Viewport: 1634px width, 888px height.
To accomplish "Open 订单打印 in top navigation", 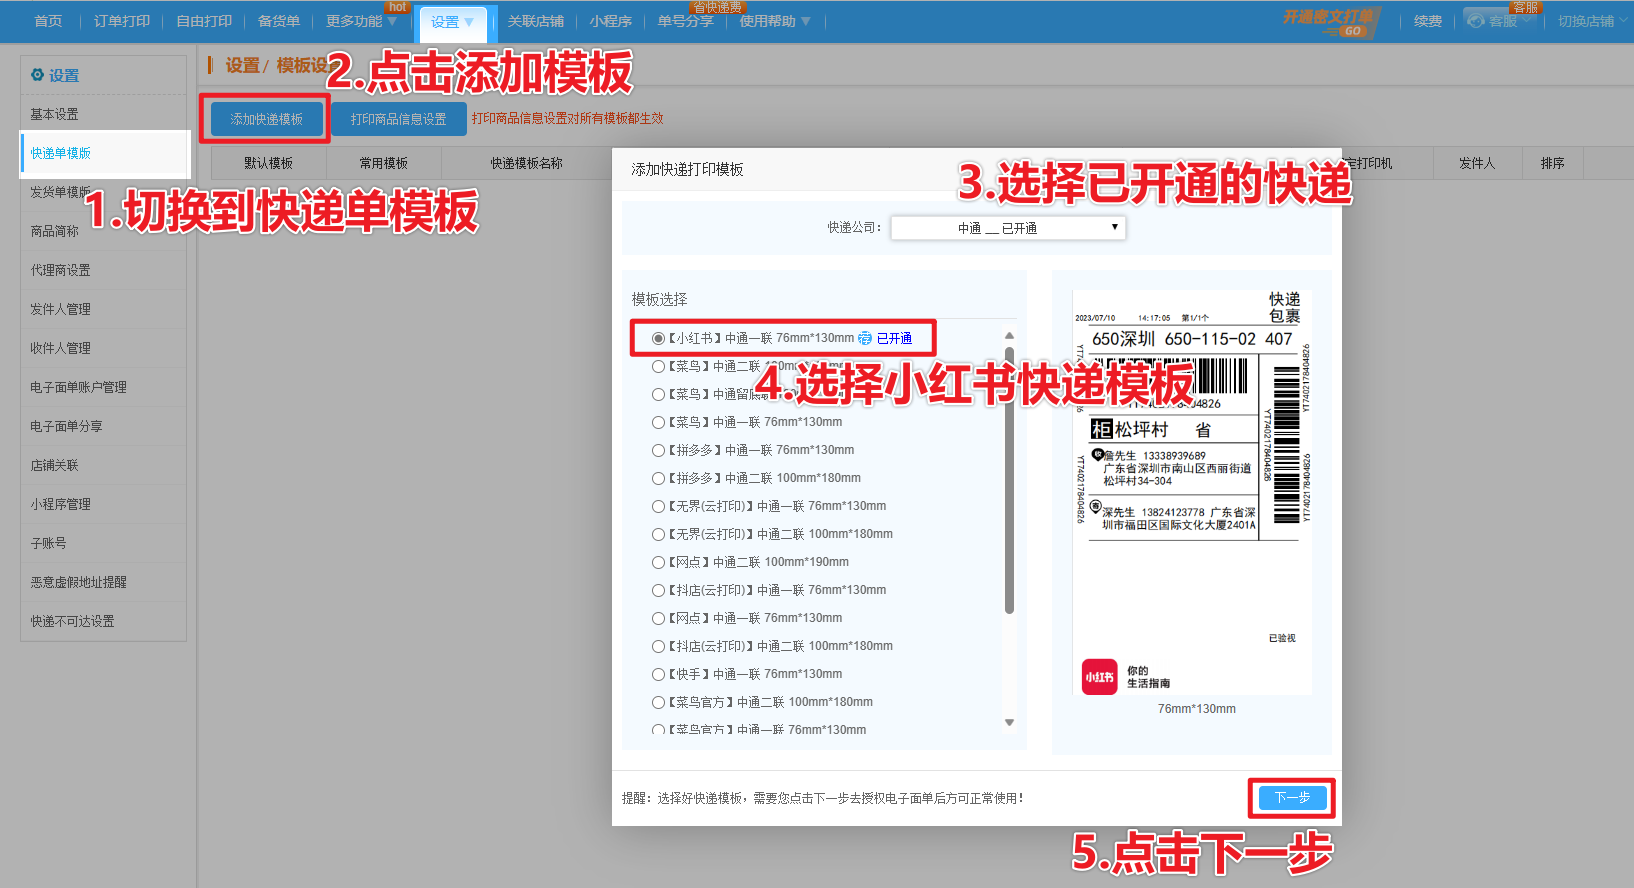I will click(x=122, y=21).
